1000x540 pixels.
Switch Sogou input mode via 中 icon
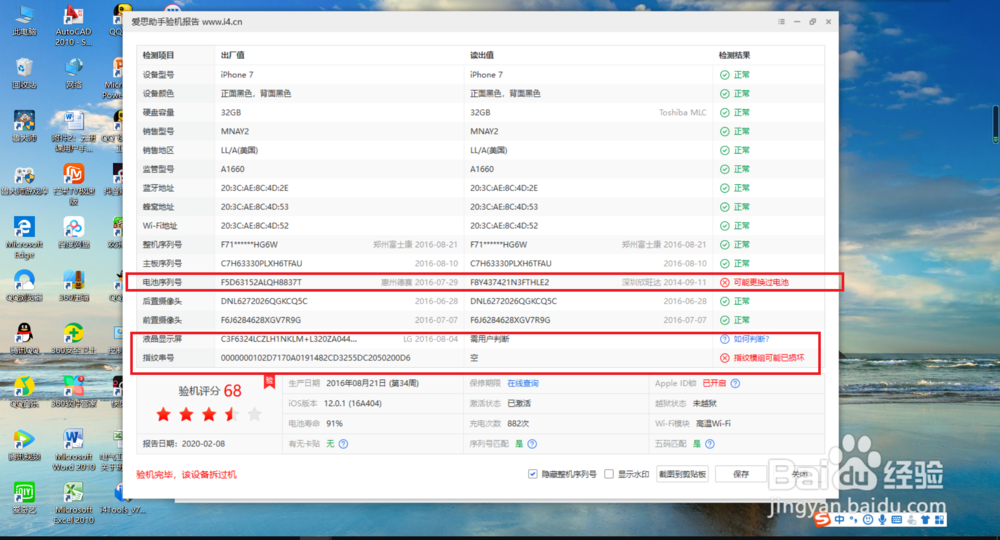coord(839,520)
